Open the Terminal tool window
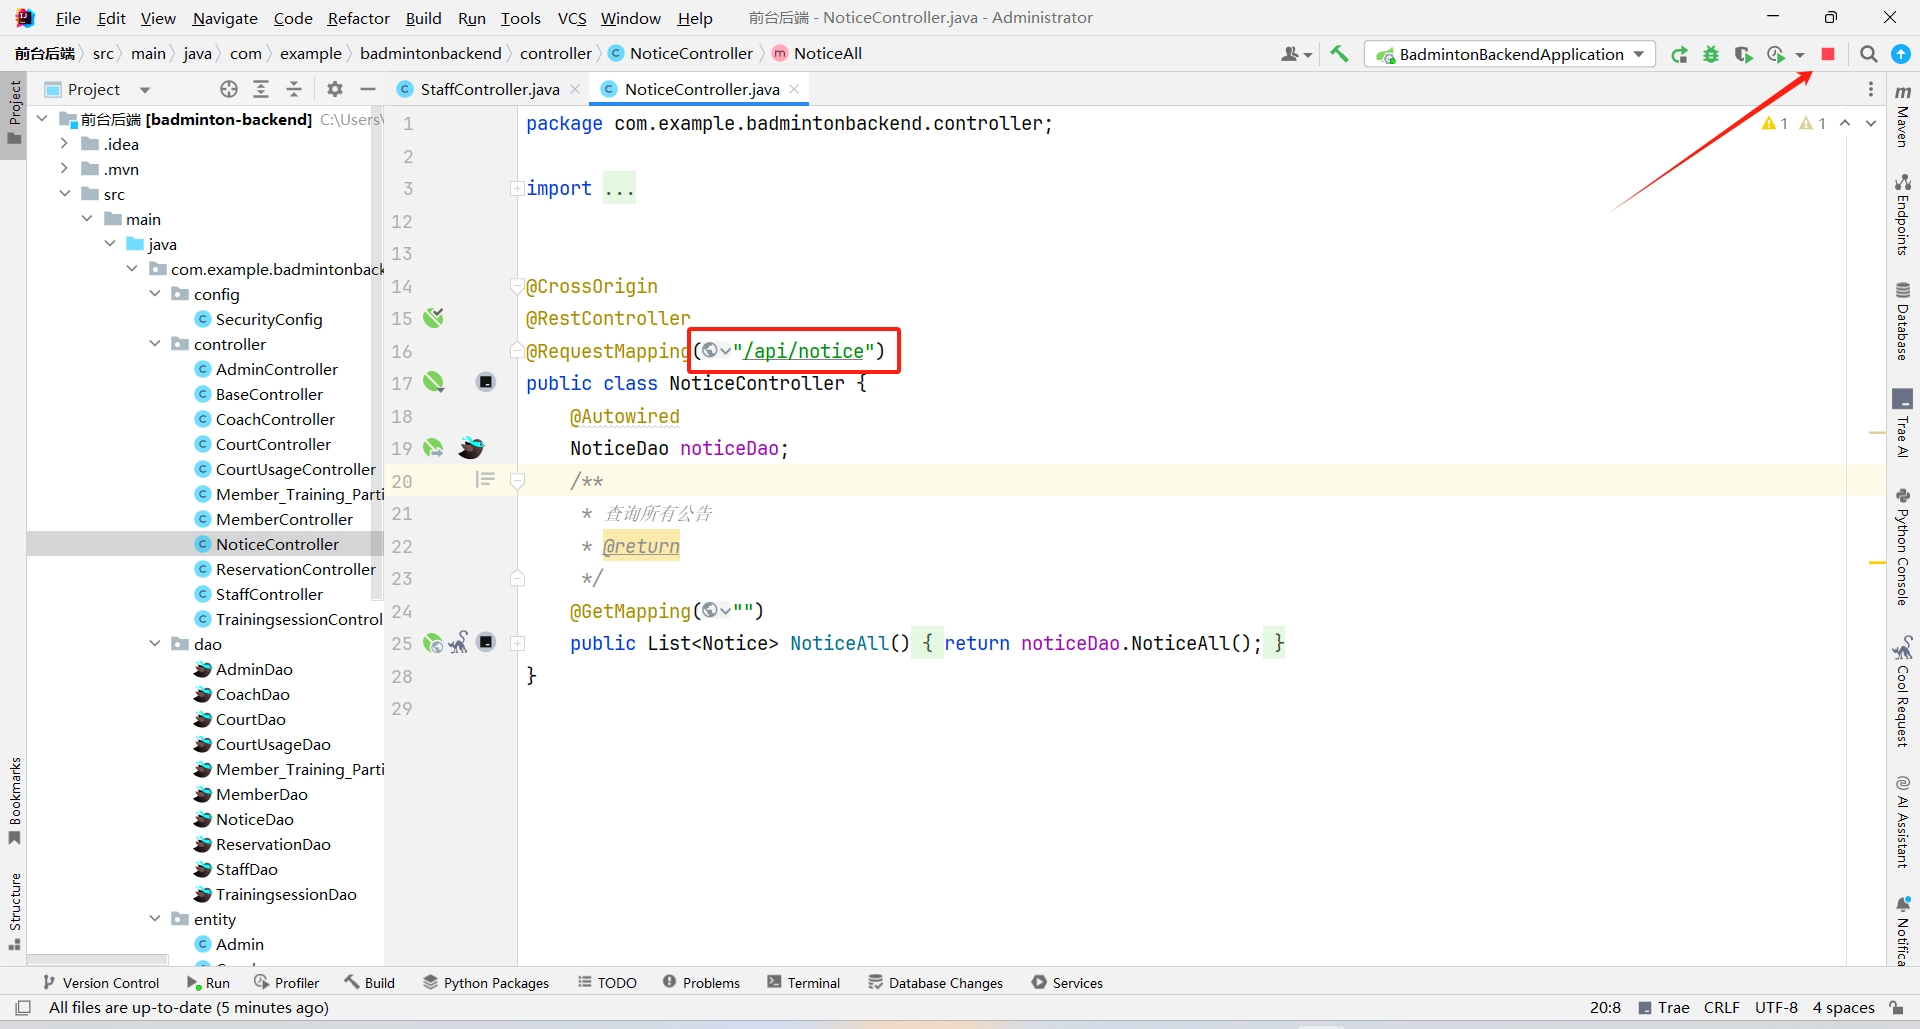Screen dimensions: 1920x1029 tap(803, 983)
